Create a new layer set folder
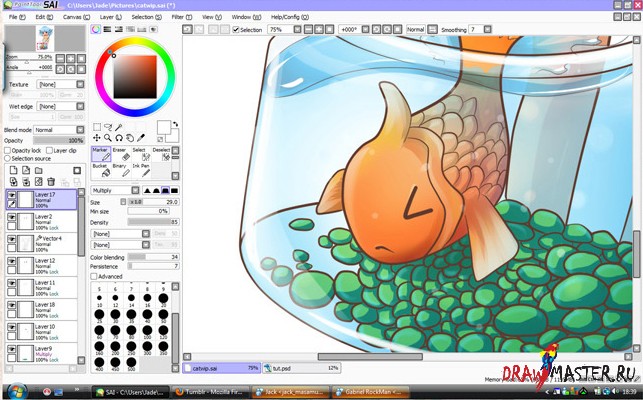 [39, 170]
